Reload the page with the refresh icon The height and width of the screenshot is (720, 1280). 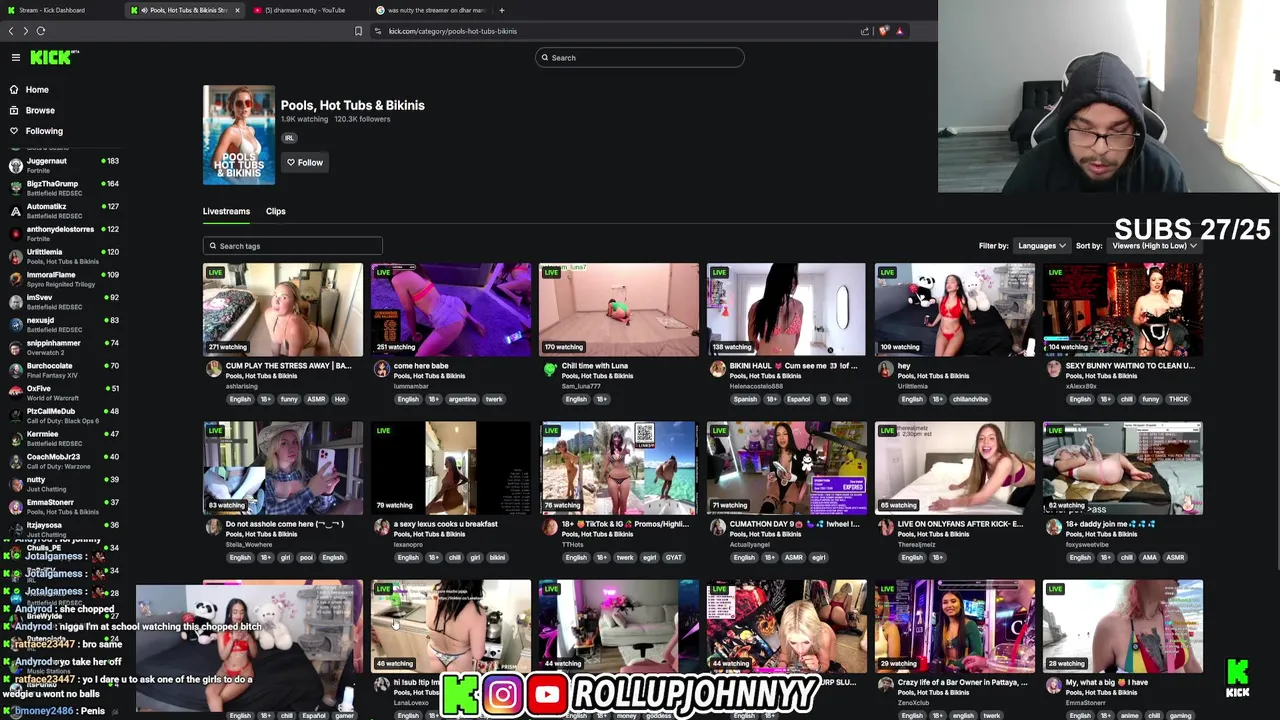tap(41, 31)
